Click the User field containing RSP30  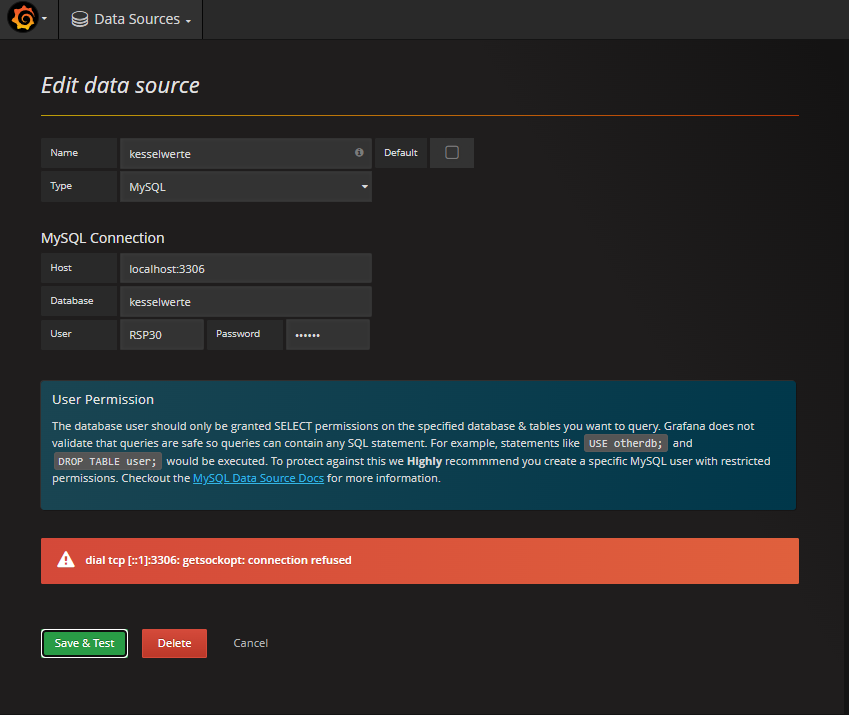161,335
